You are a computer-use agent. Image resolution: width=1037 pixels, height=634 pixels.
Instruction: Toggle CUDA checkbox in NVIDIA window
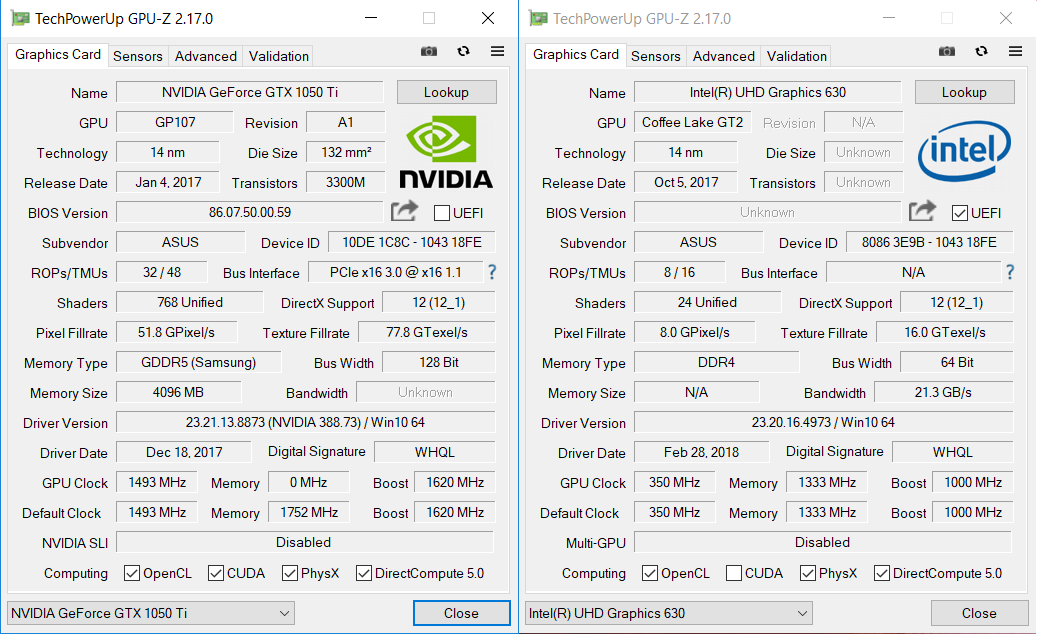216,573
